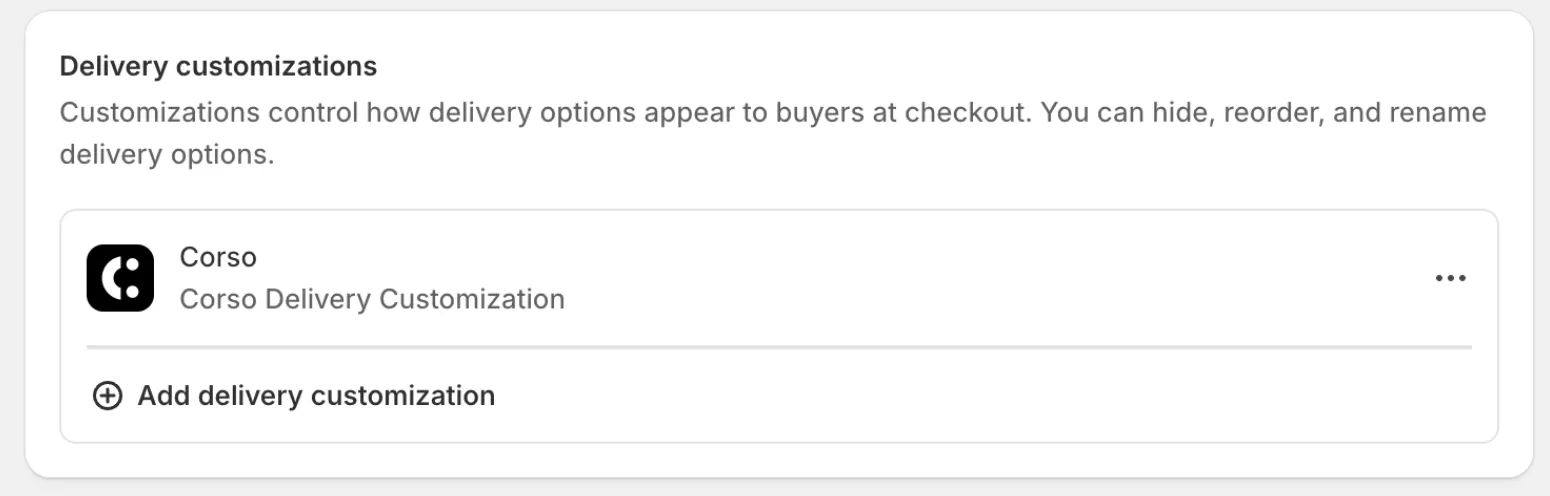Select the "Corso" app name
Image resolution: width=1550 pixels, height=496 pixels.
point(218,258)
